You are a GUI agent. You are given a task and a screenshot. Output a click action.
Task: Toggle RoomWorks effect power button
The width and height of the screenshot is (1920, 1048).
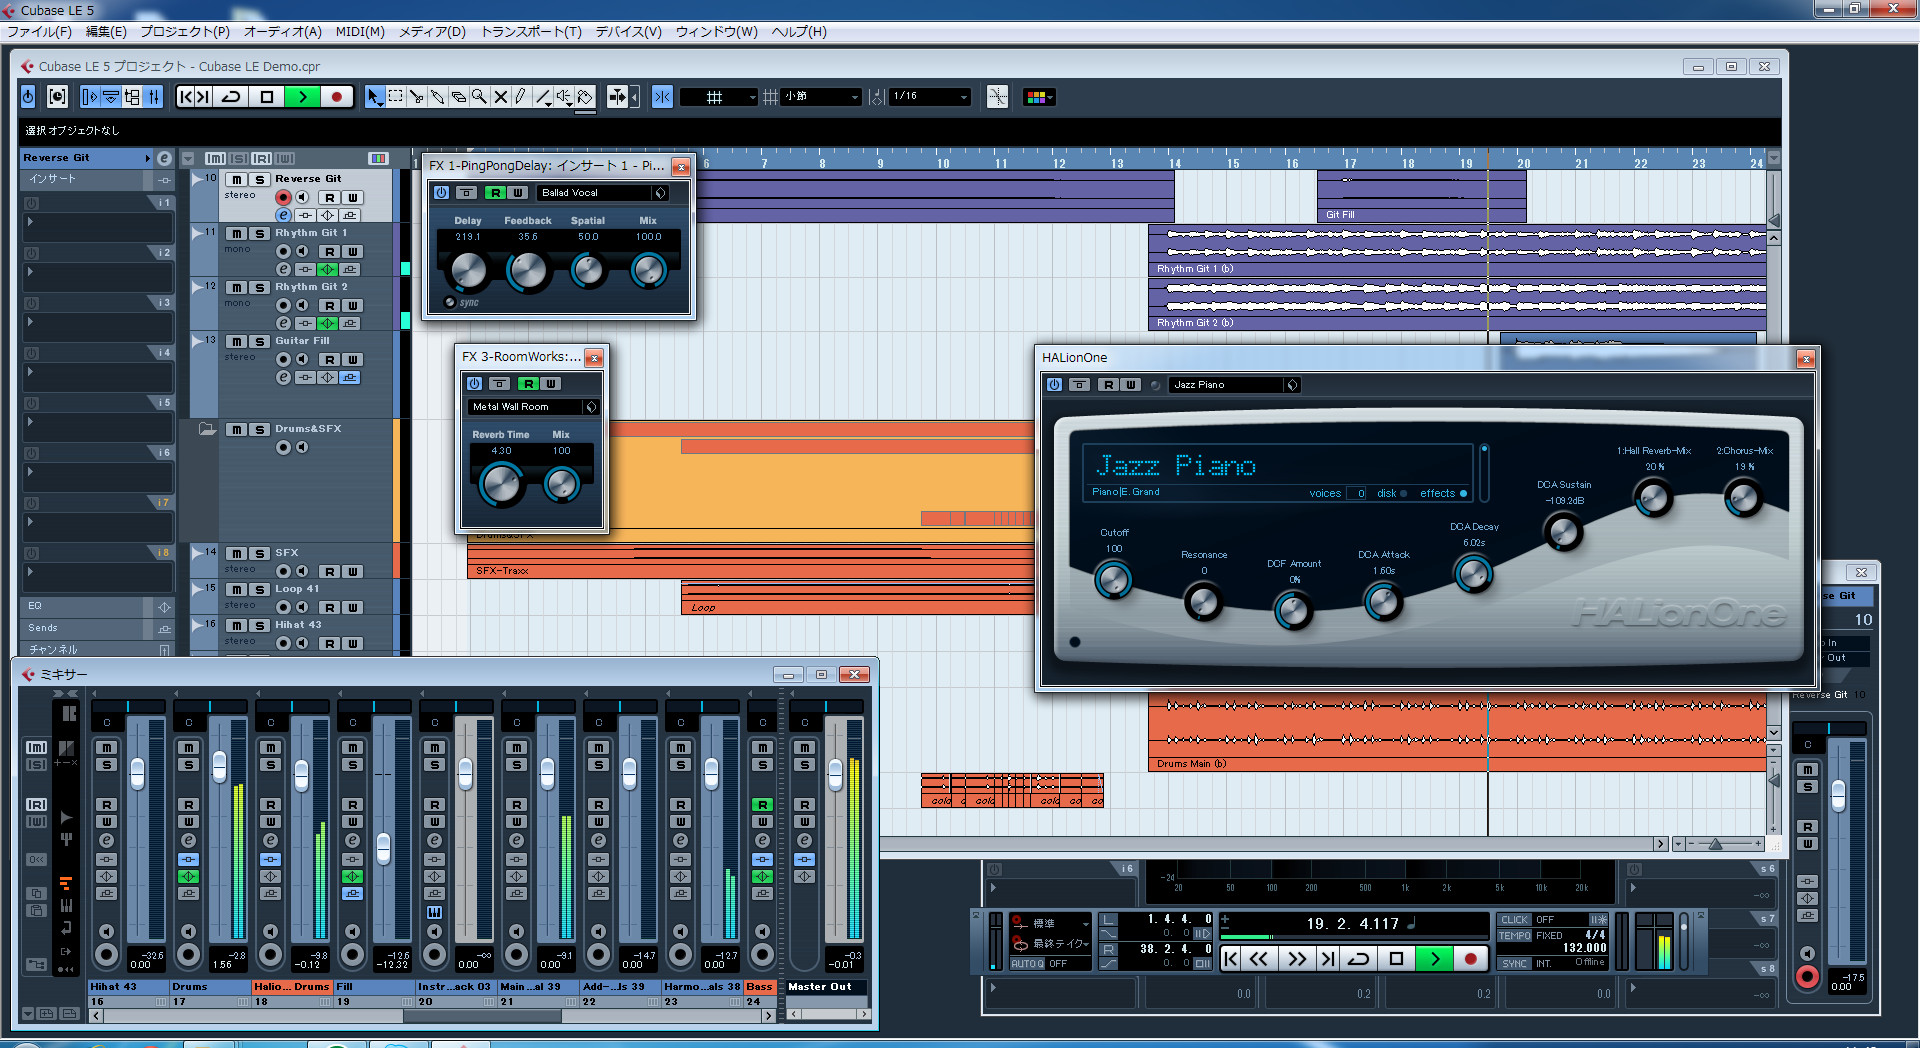[x=474, y=384]
